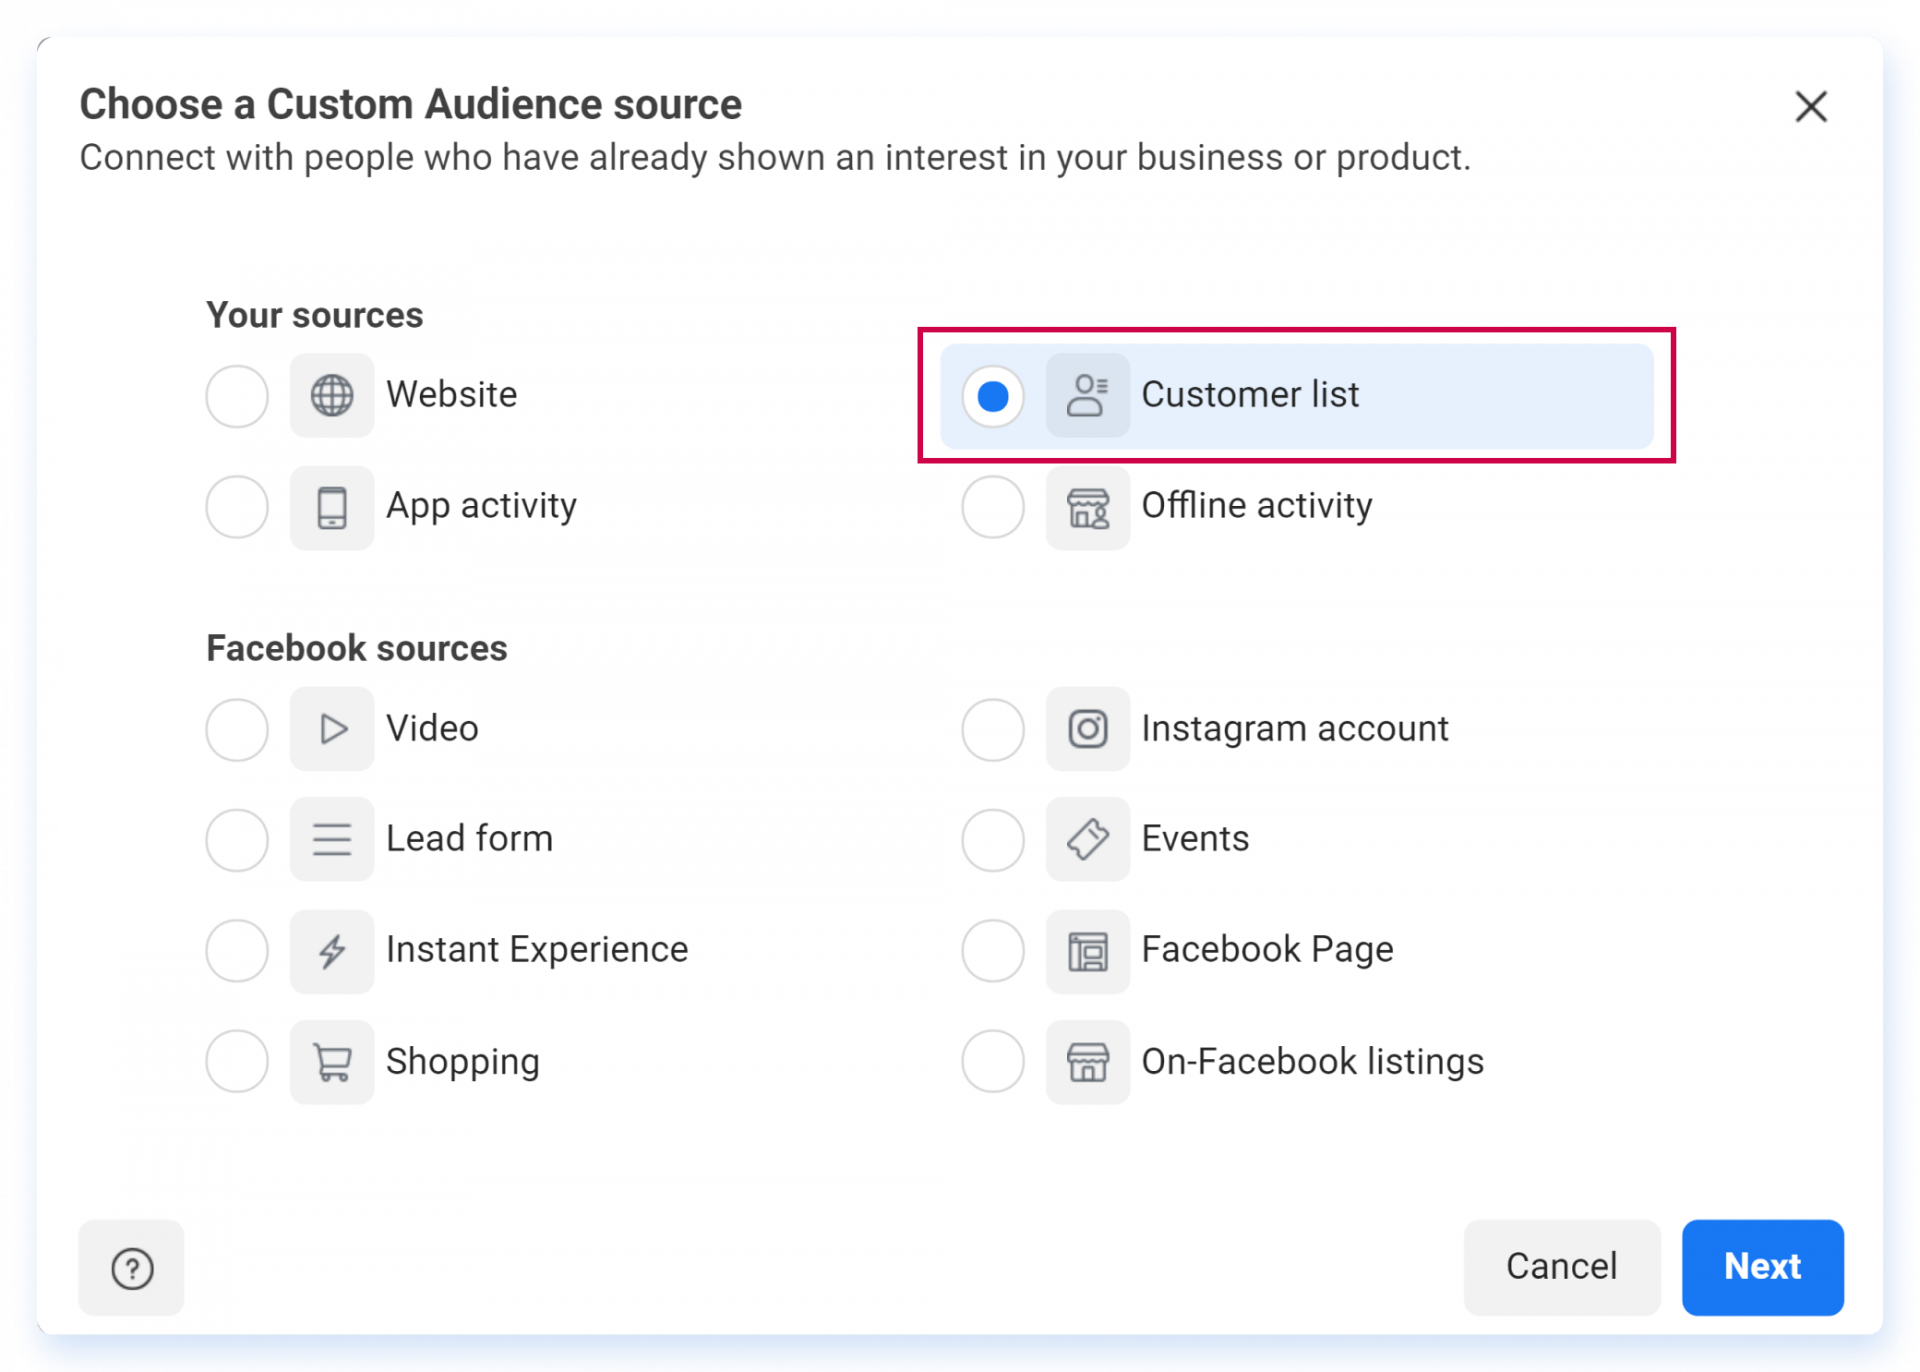The height and width of the screenshot is (1372, 1920).
Task: Choose the Facebook Page radio option
Action: click(x=993, y=950)
